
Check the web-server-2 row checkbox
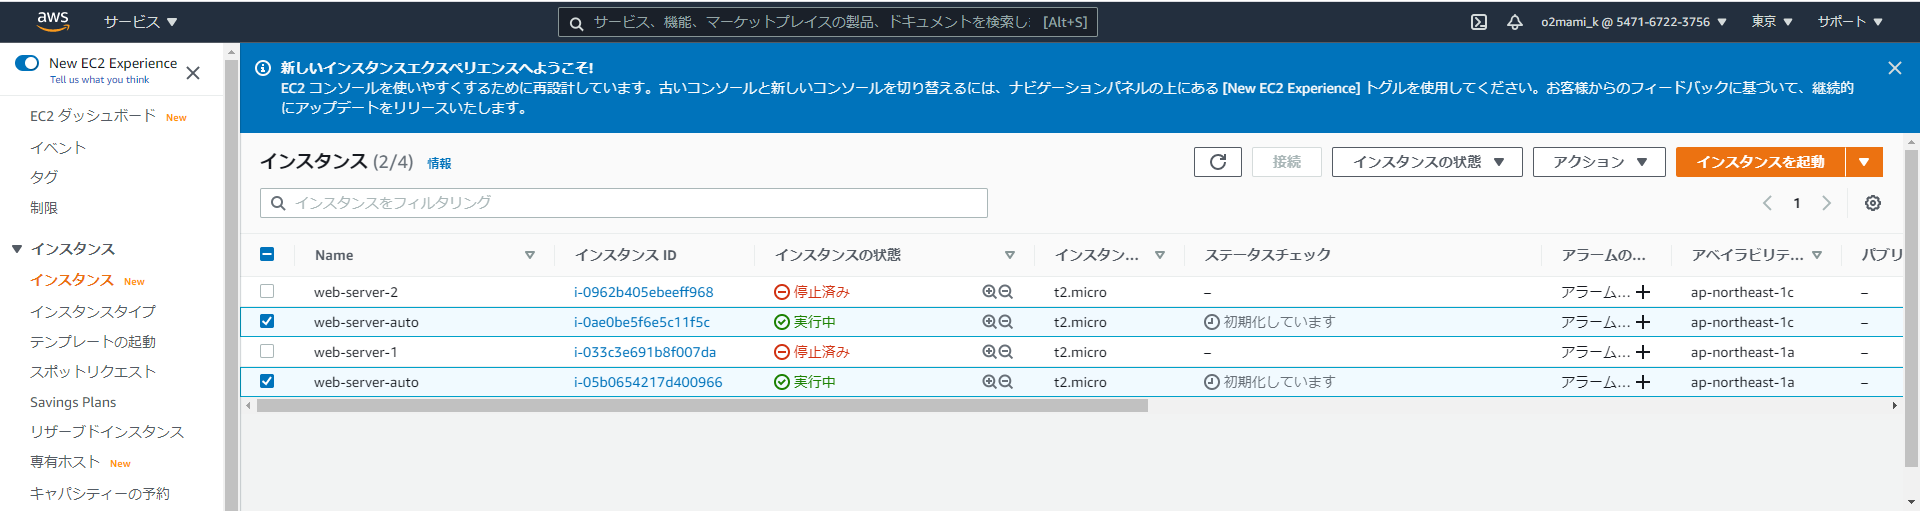pos(267,291)
